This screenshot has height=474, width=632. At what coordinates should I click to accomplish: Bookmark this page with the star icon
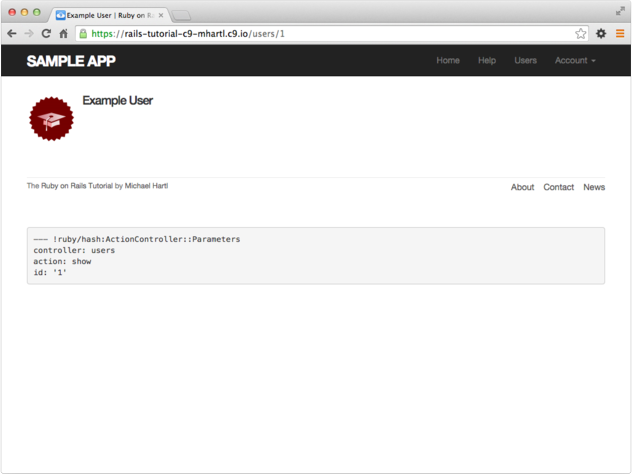581,33
